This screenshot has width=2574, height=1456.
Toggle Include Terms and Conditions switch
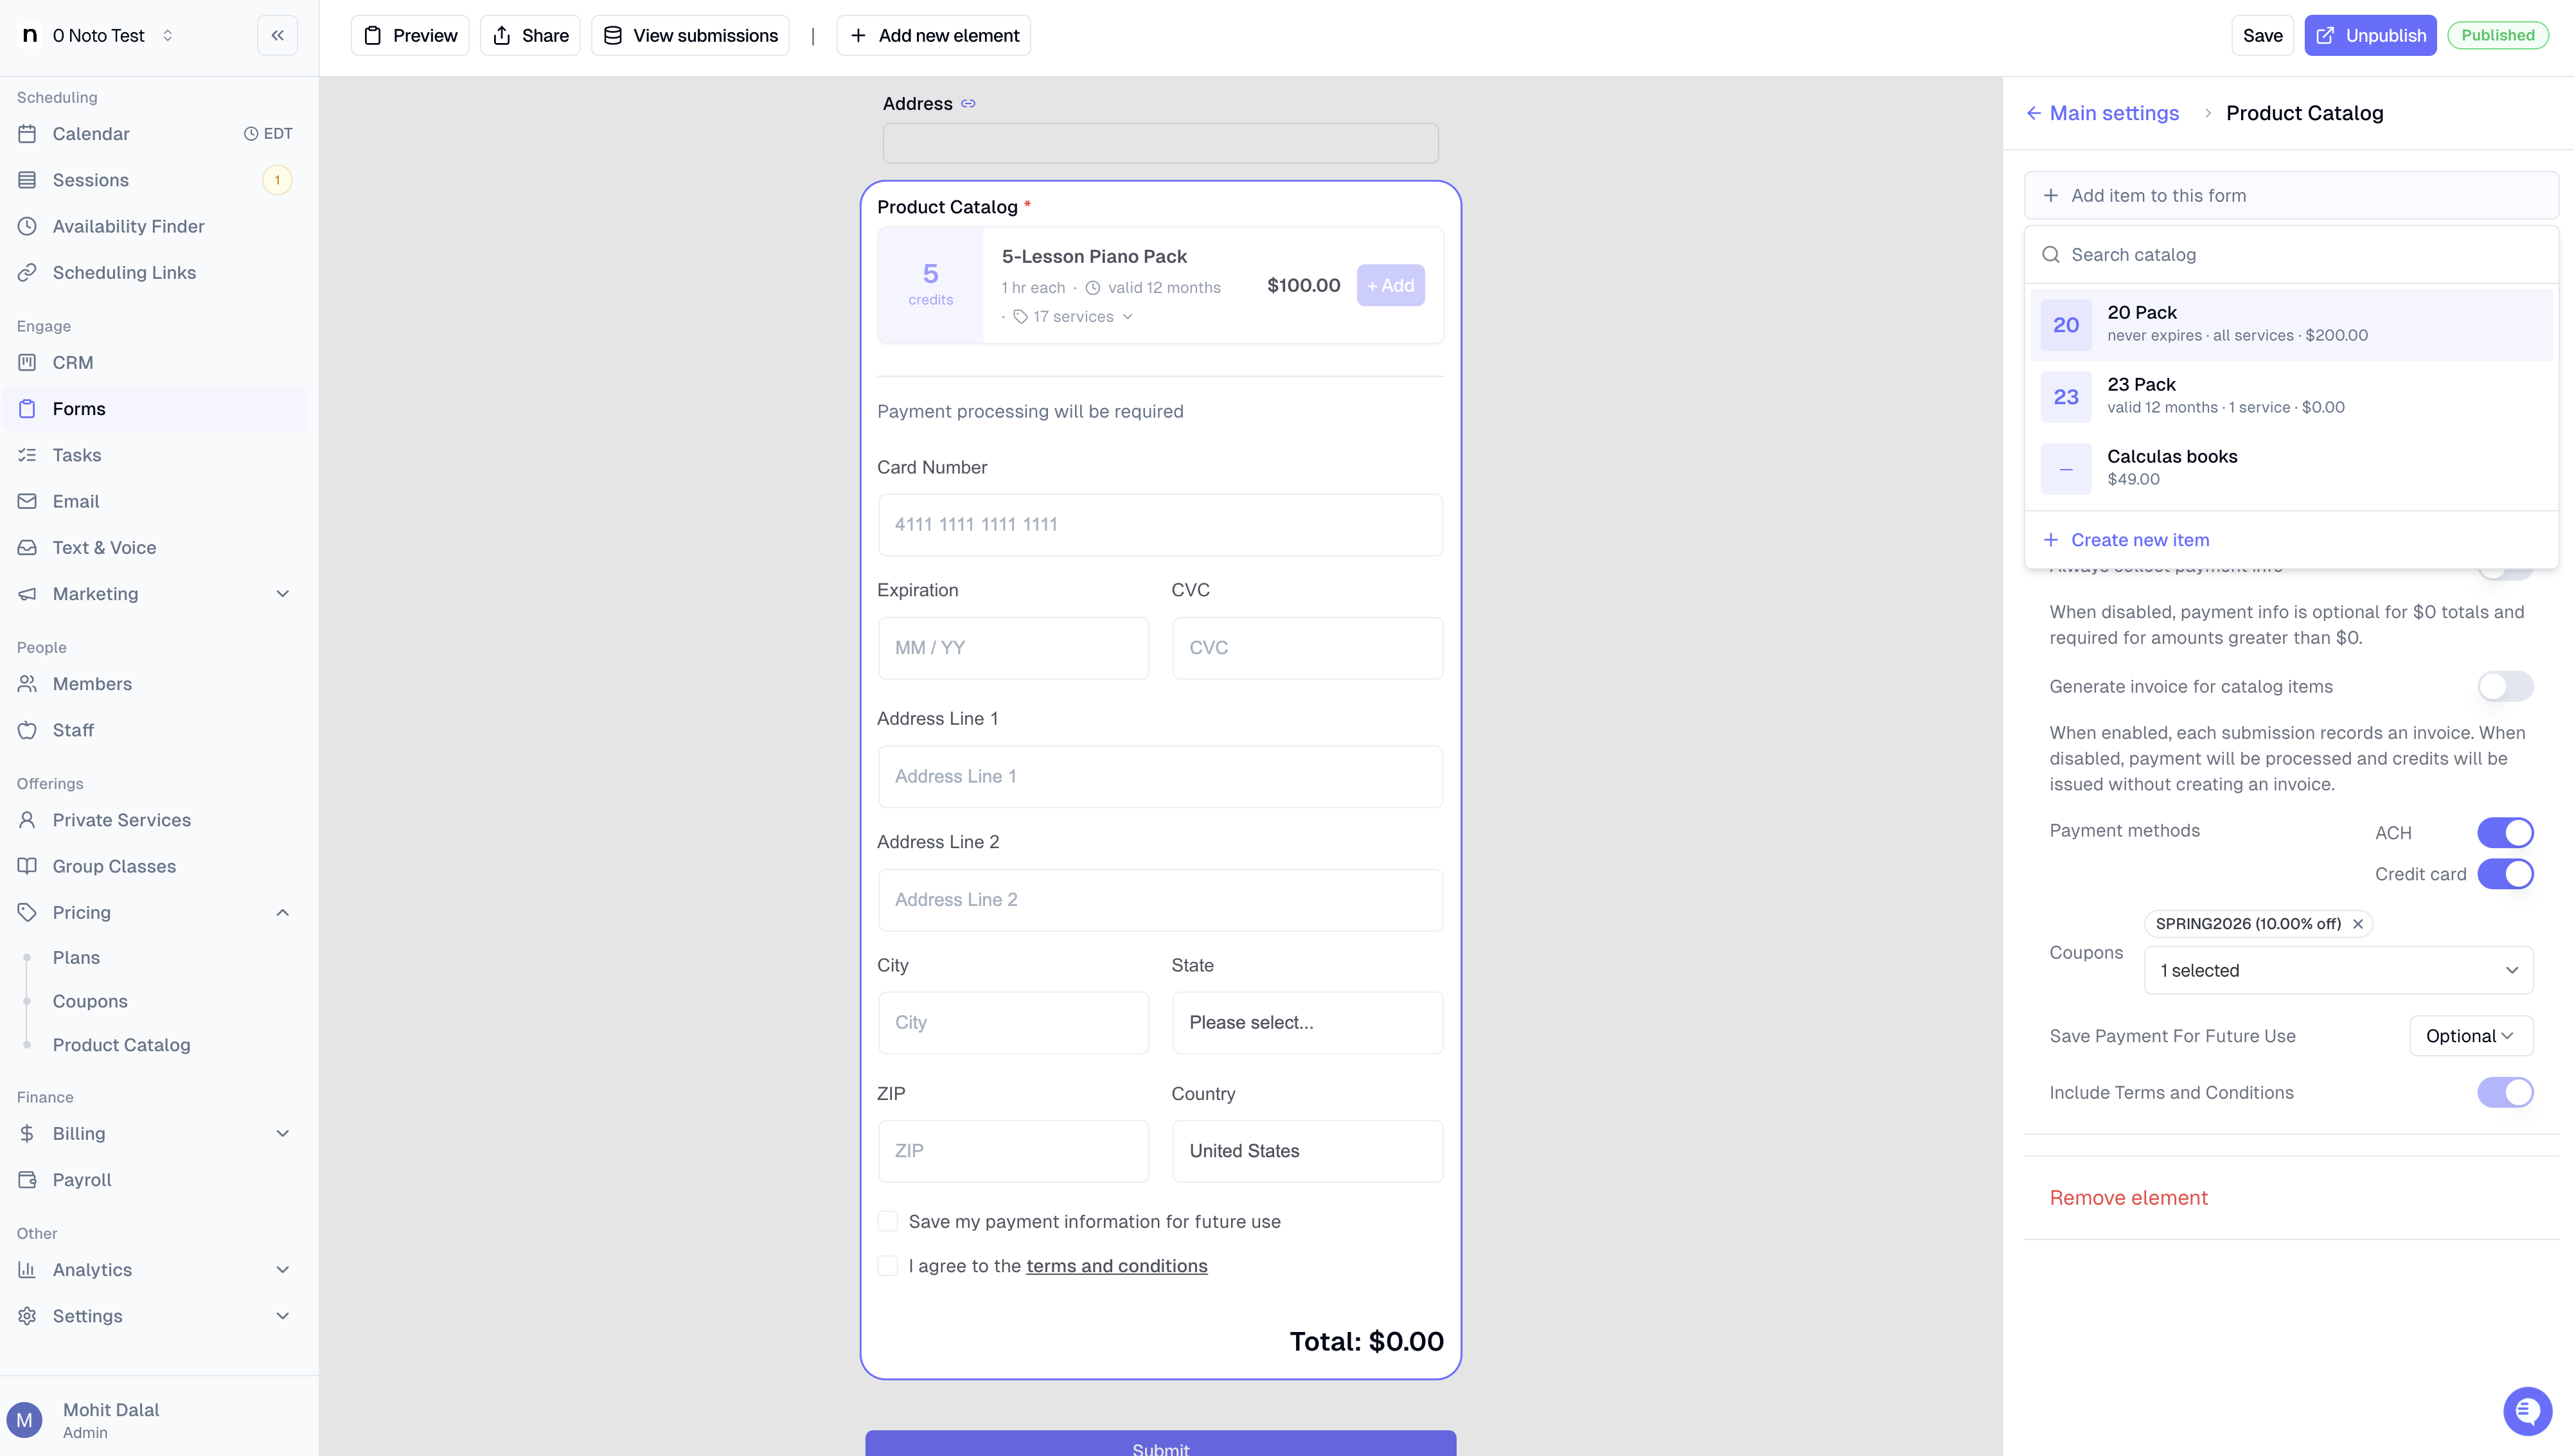click(x=2505, y=1093)
